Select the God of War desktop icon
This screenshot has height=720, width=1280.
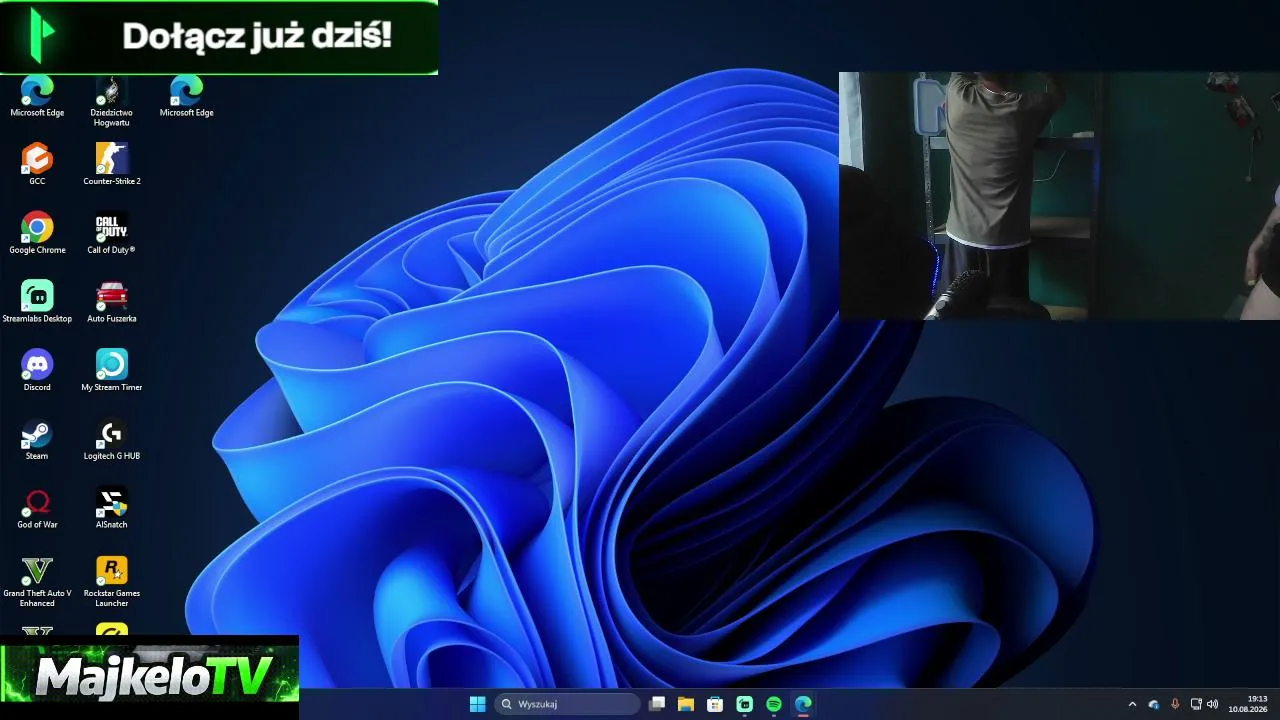[37, 508]
